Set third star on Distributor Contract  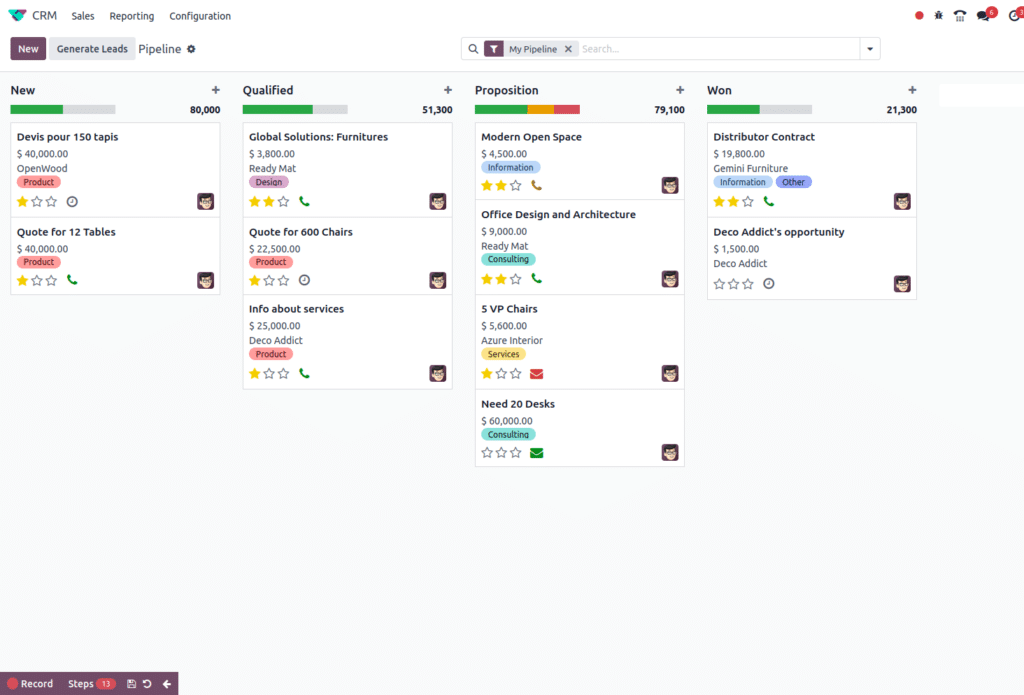[748, 201]
